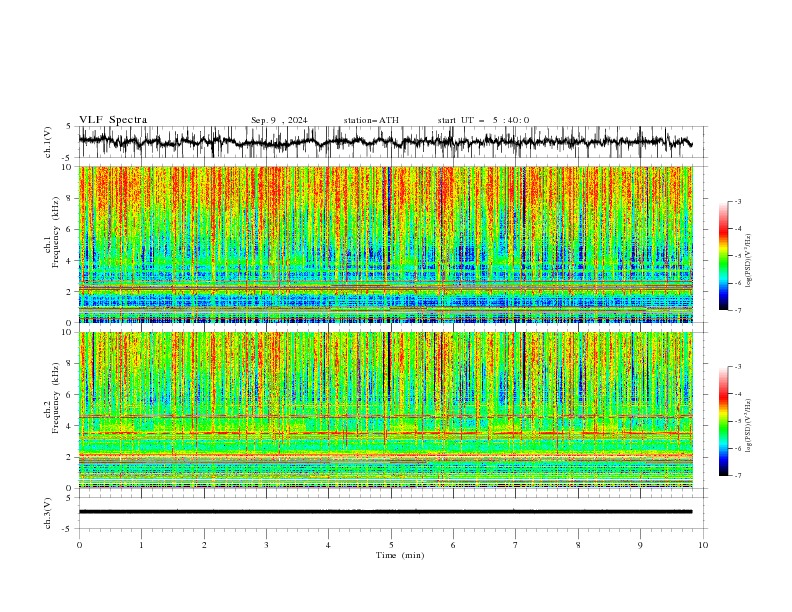Click the ch.1 colorbar 'log(PSD)(V²/Hz)' label
The width and height of the screenshot is (792, 612).
point(748,261)
